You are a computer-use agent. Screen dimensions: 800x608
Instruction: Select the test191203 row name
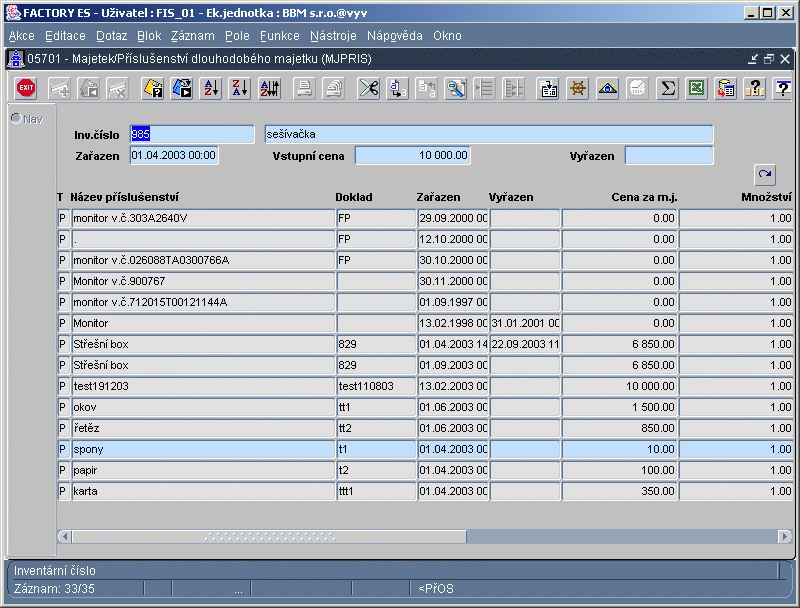(203, 386)
